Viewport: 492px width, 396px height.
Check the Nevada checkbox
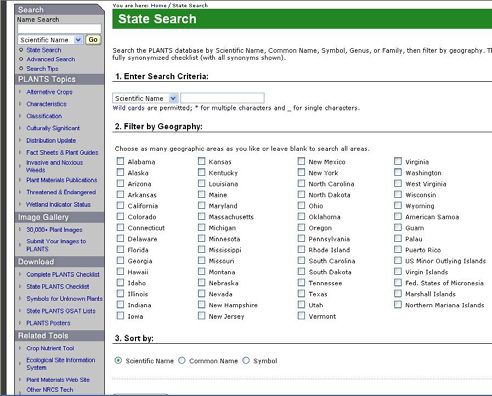pyautogui.click(x=201, y=293)
